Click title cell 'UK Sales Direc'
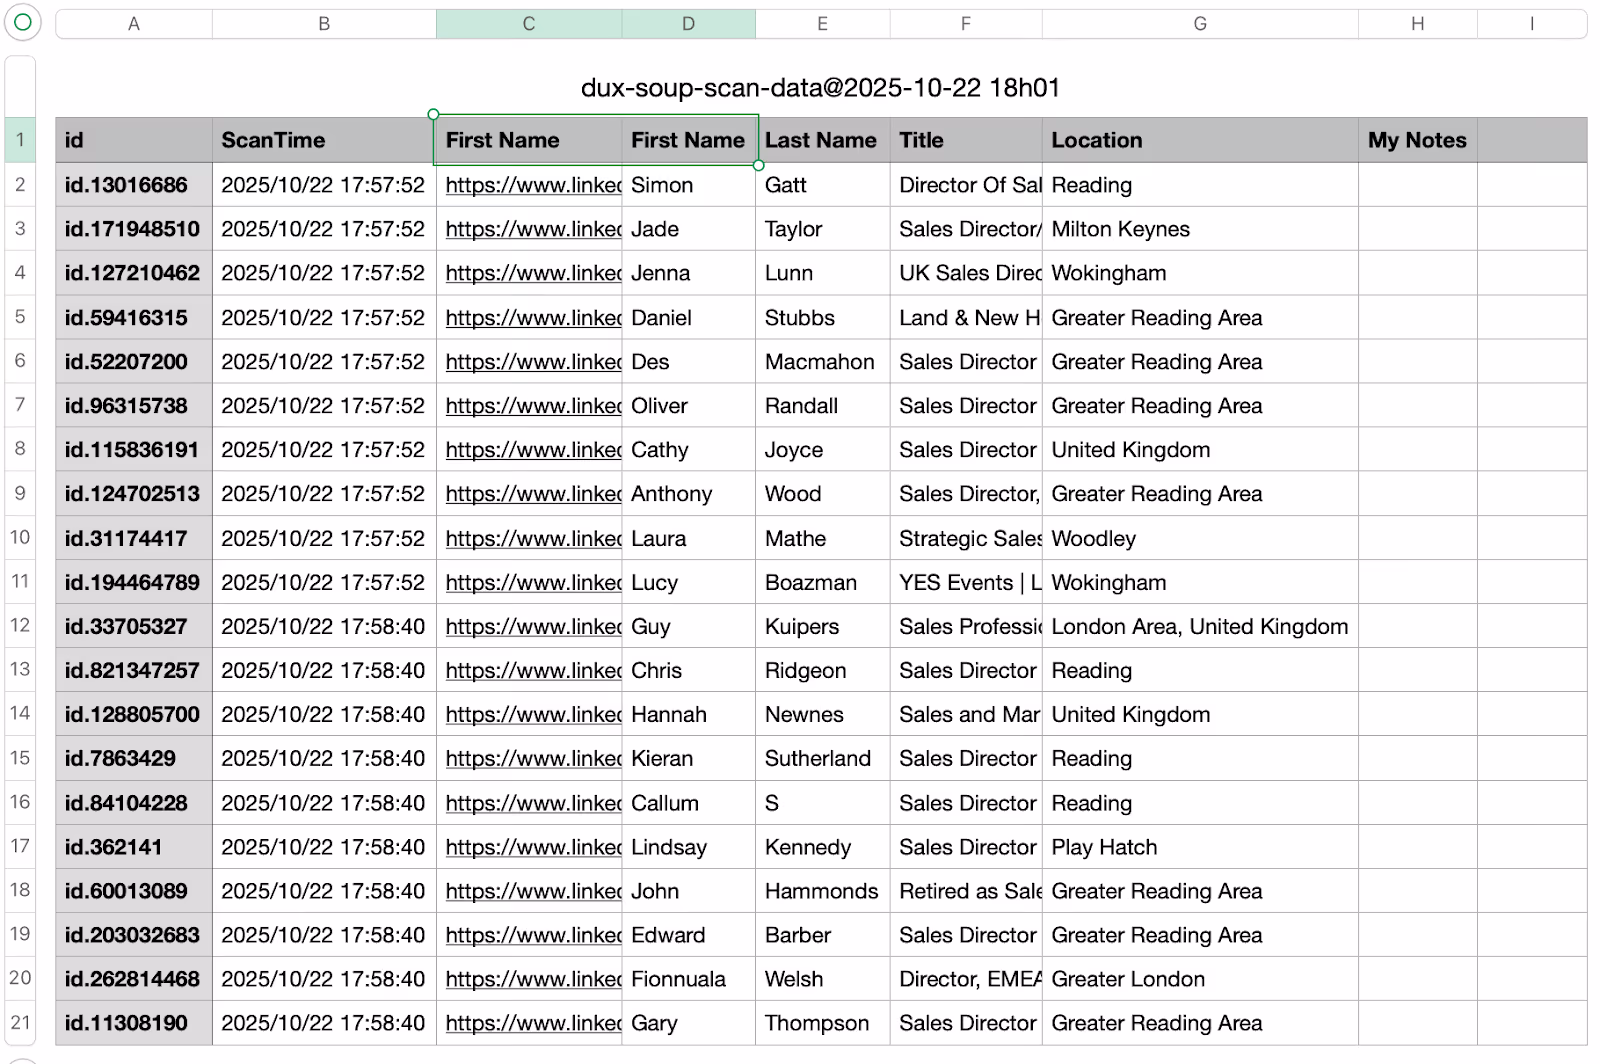This screenshot has width=1600, height=1064. coord(966,273)
